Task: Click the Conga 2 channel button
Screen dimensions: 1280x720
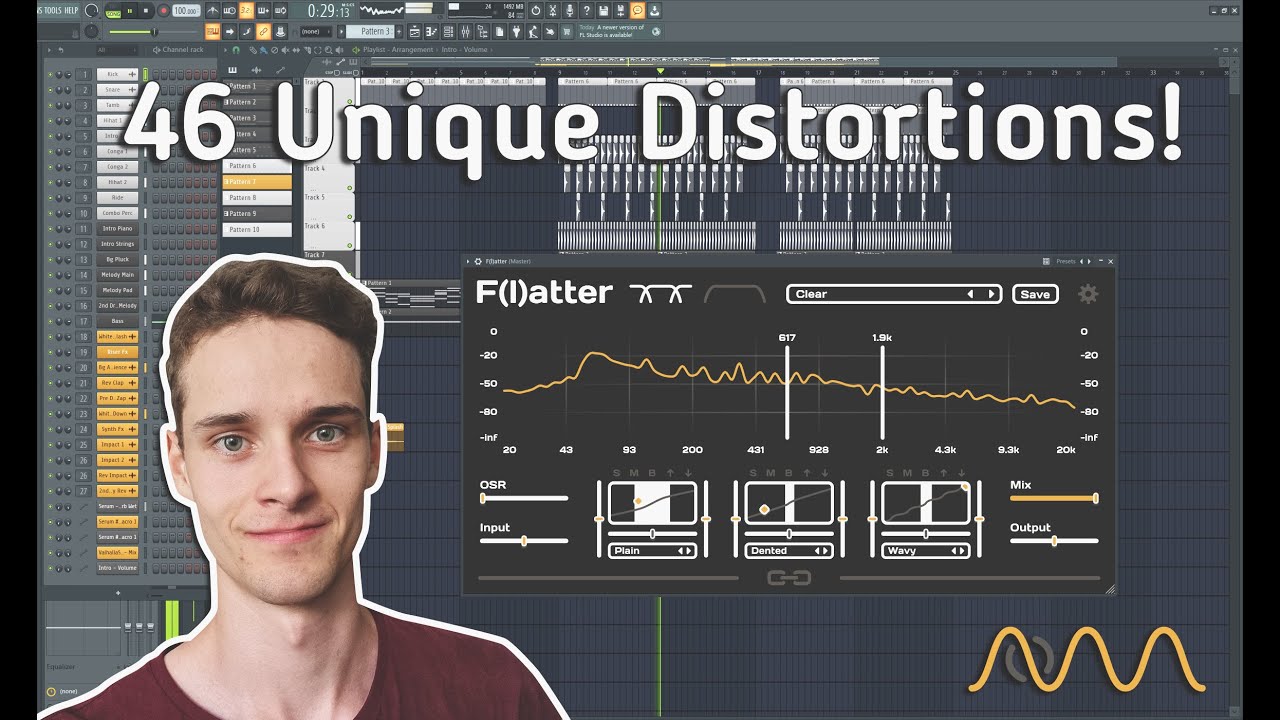Action: coord(118,167)
